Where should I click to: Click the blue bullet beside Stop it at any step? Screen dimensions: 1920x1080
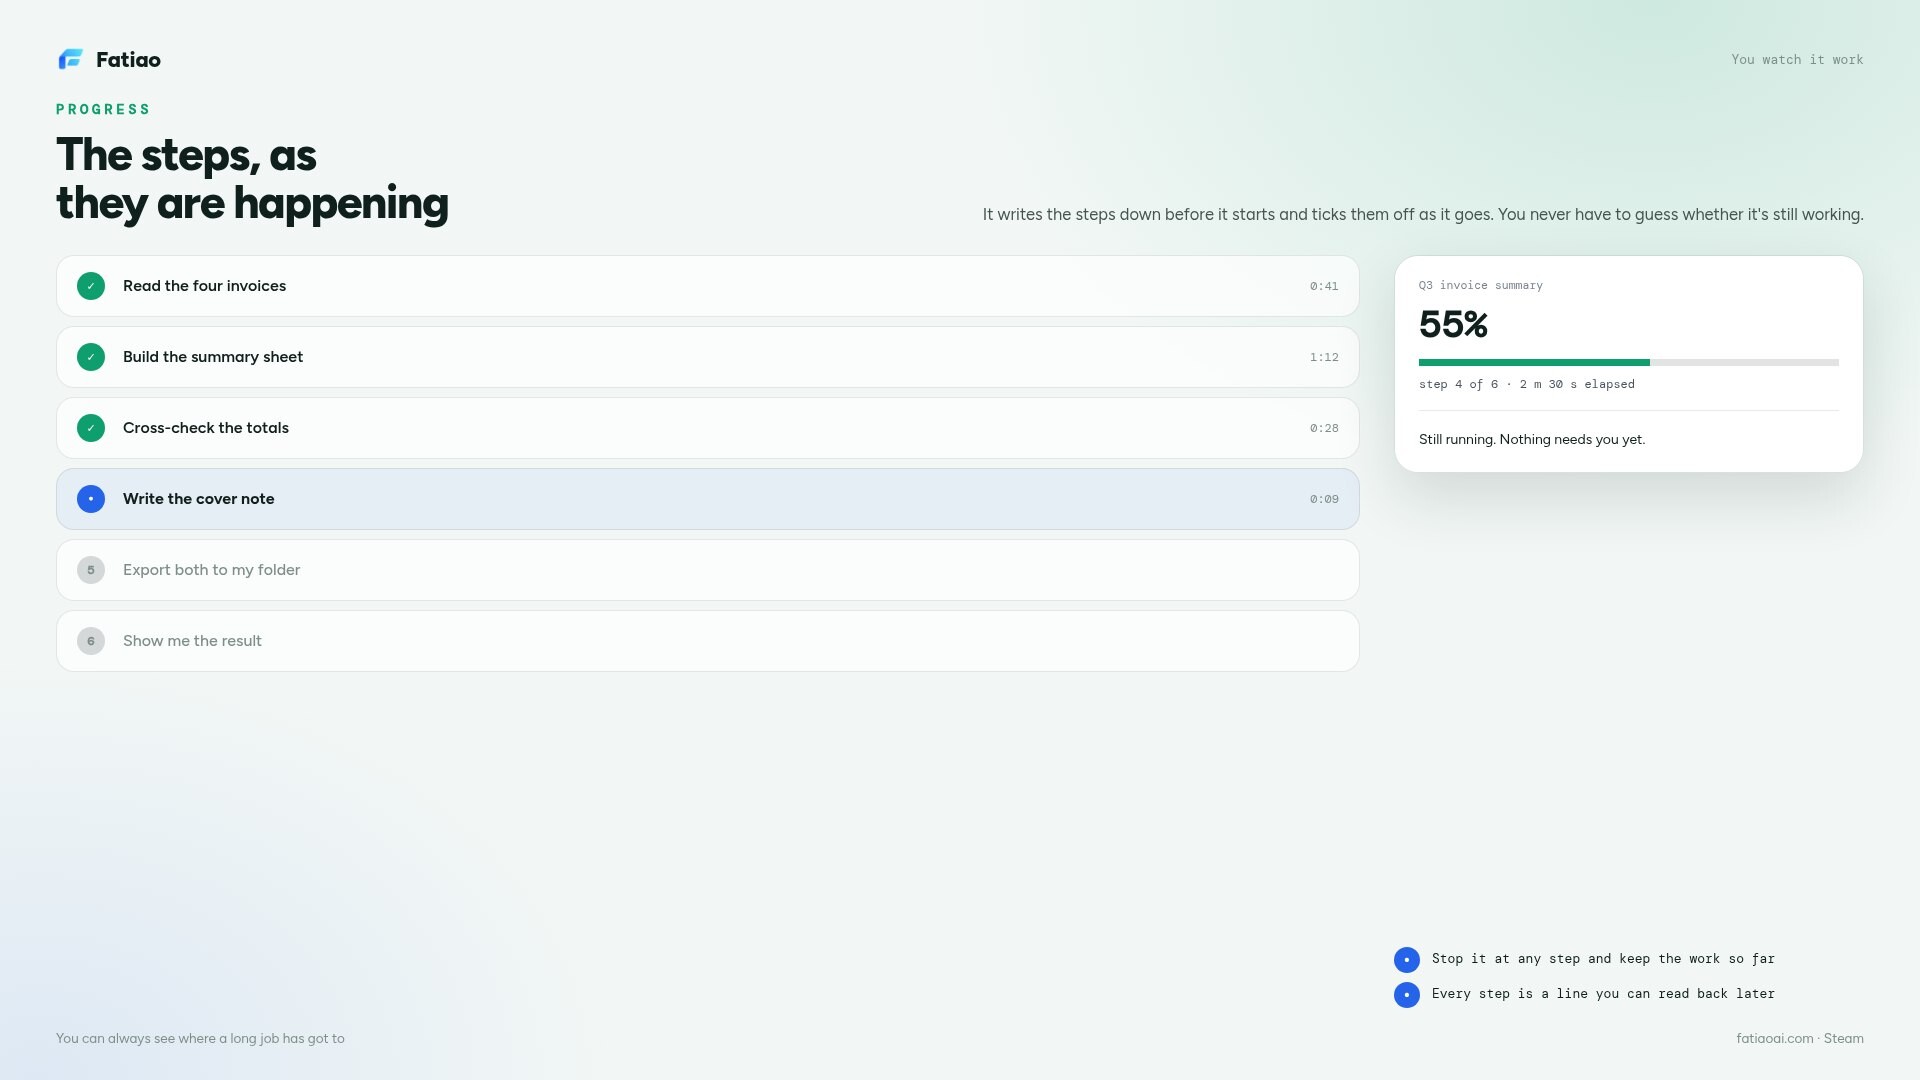[x=1407, y=960]
